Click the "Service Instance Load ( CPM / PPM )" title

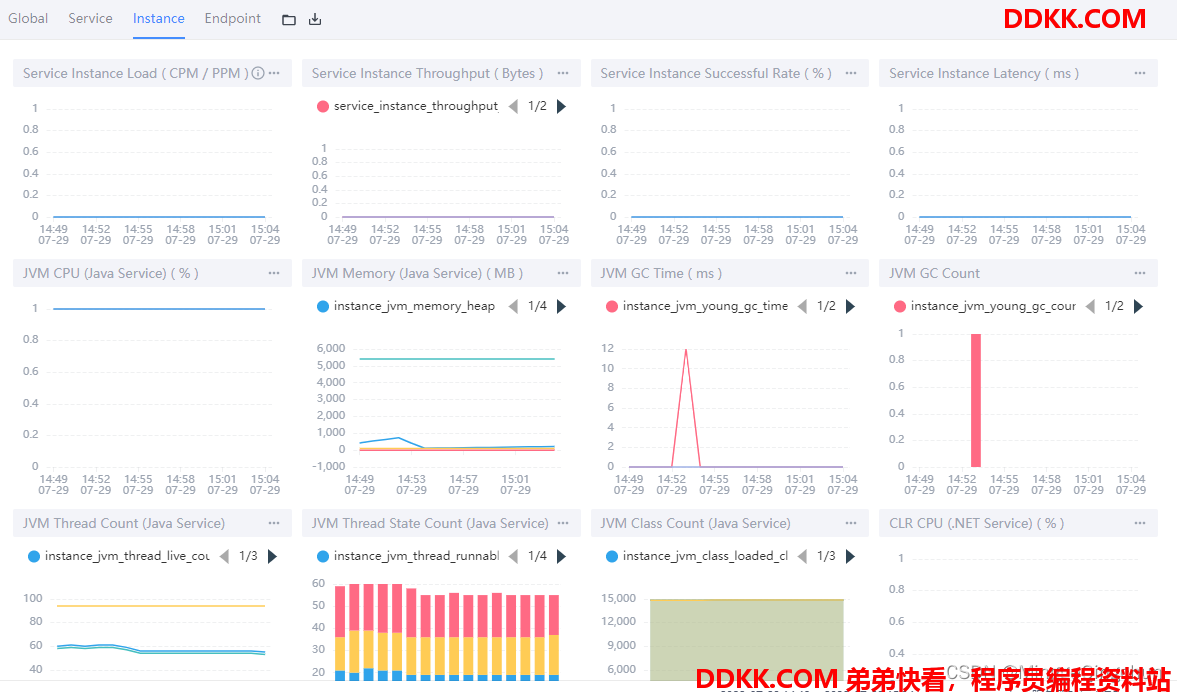(x=136, y=74)
